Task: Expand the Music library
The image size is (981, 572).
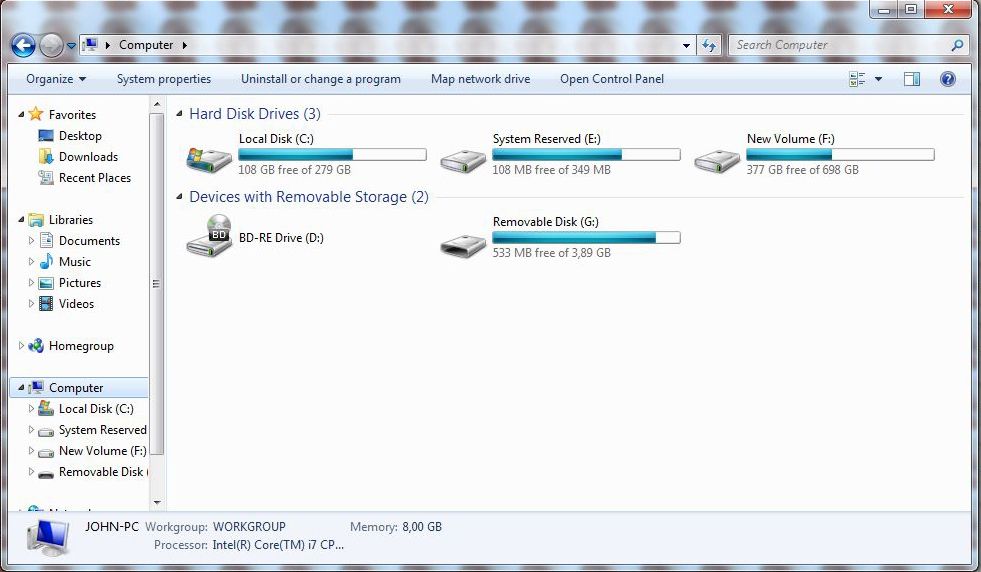Action: (x=31, y=262)
